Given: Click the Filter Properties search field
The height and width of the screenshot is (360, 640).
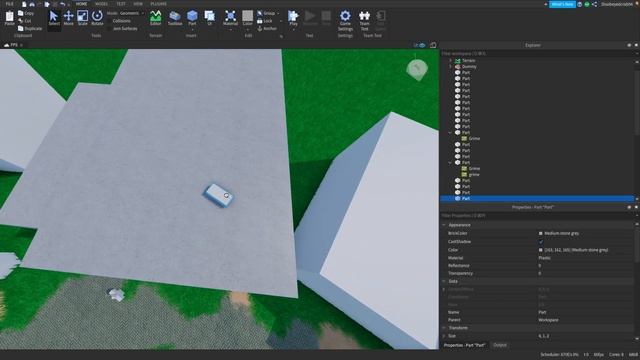Looking at the screenshot, I should click(x=537, y=216).
